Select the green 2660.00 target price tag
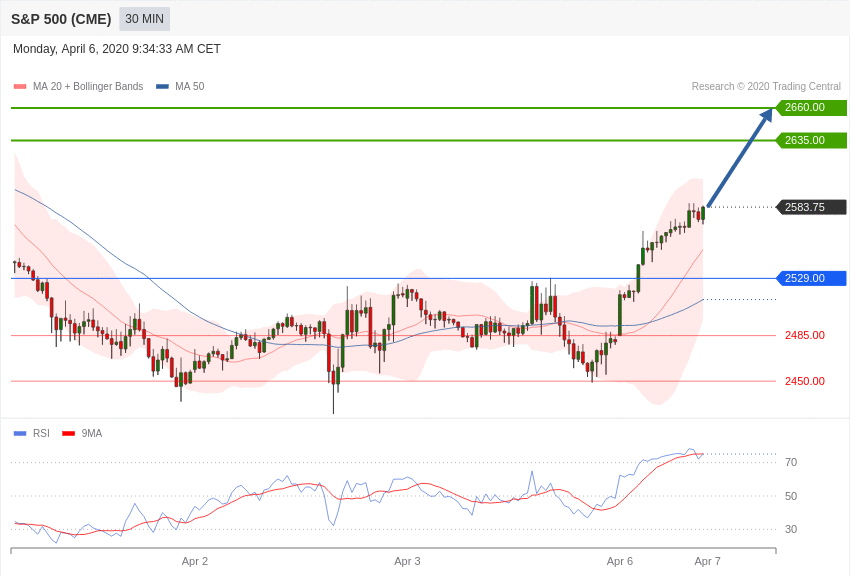The width and height of the screenshot is (850, 576). pos(811,108)
